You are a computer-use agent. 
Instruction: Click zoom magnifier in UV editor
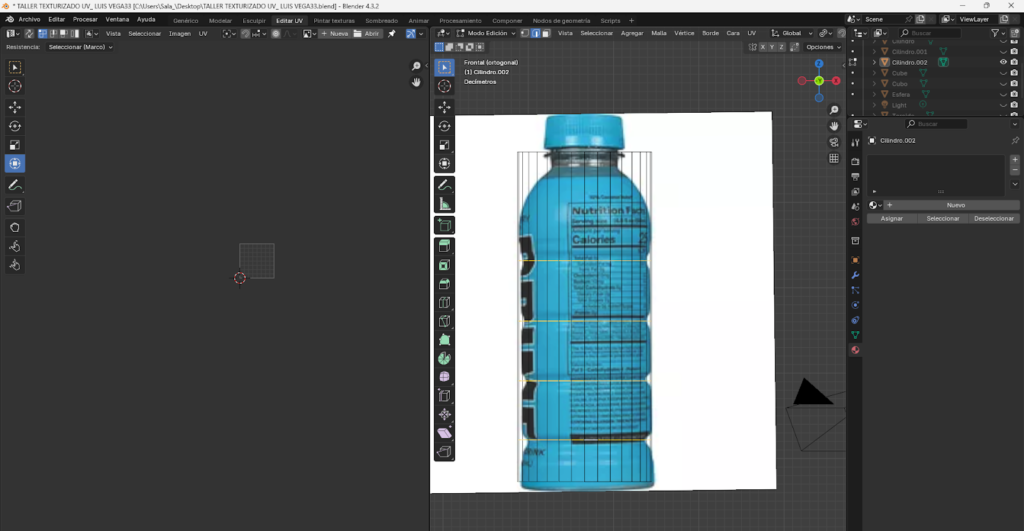[416, 66]
